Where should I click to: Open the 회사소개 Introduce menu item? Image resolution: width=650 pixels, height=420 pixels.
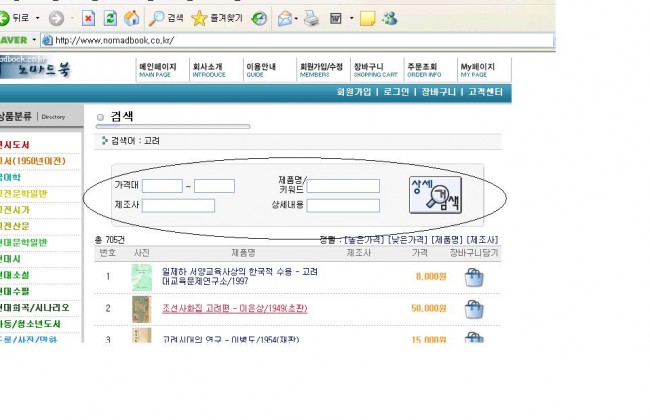[x=208, y=69]
